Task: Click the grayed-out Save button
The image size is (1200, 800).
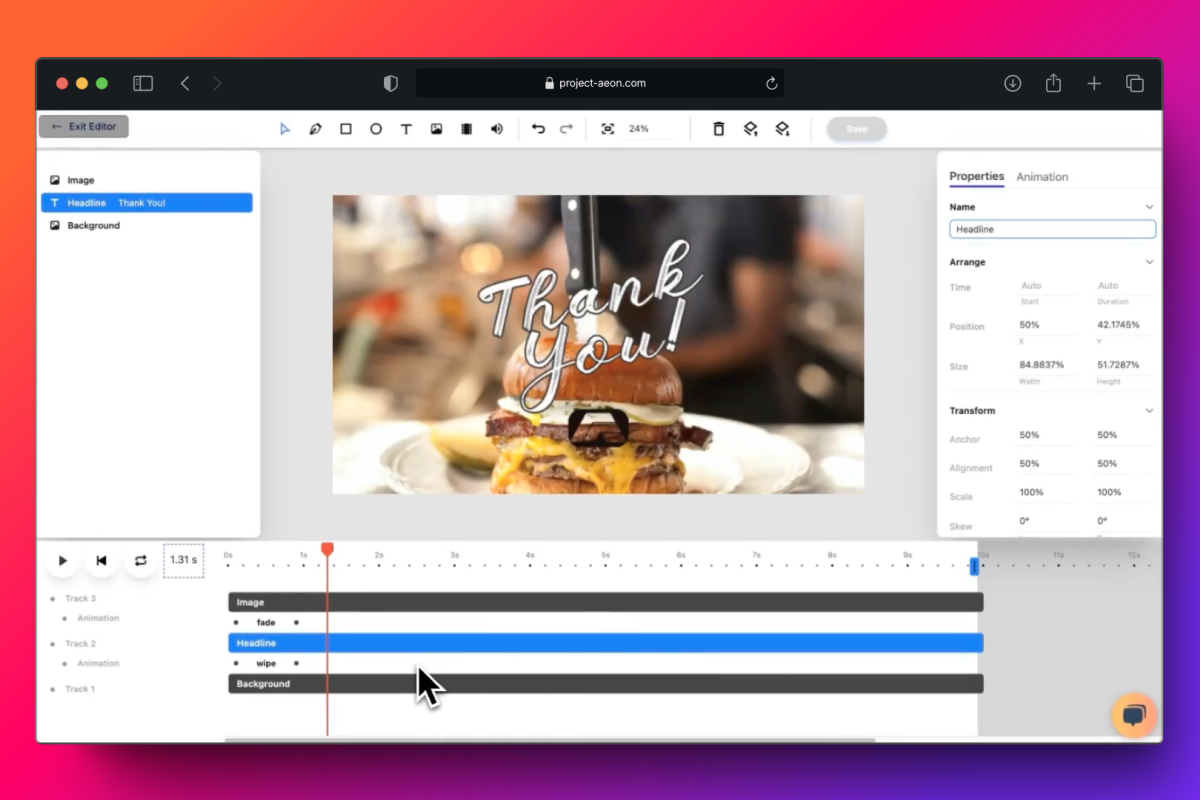Action: (857, 129)
